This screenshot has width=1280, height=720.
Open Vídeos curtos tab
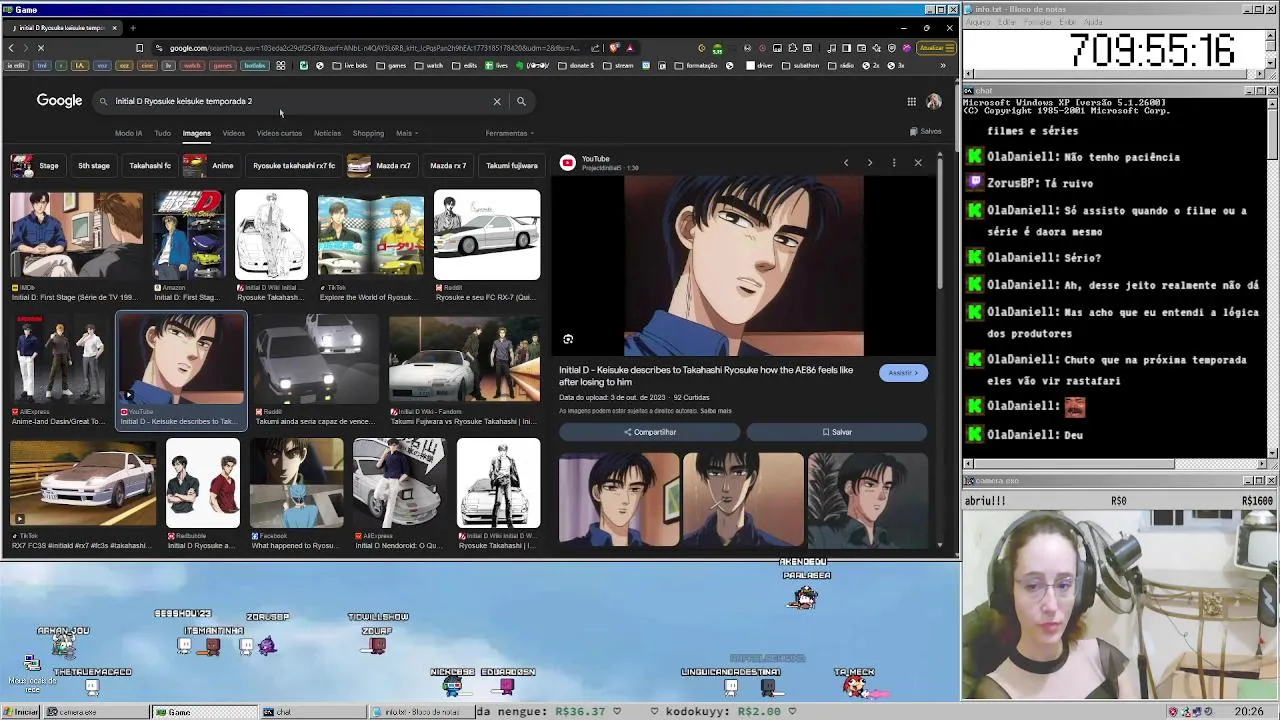(279, 133)
